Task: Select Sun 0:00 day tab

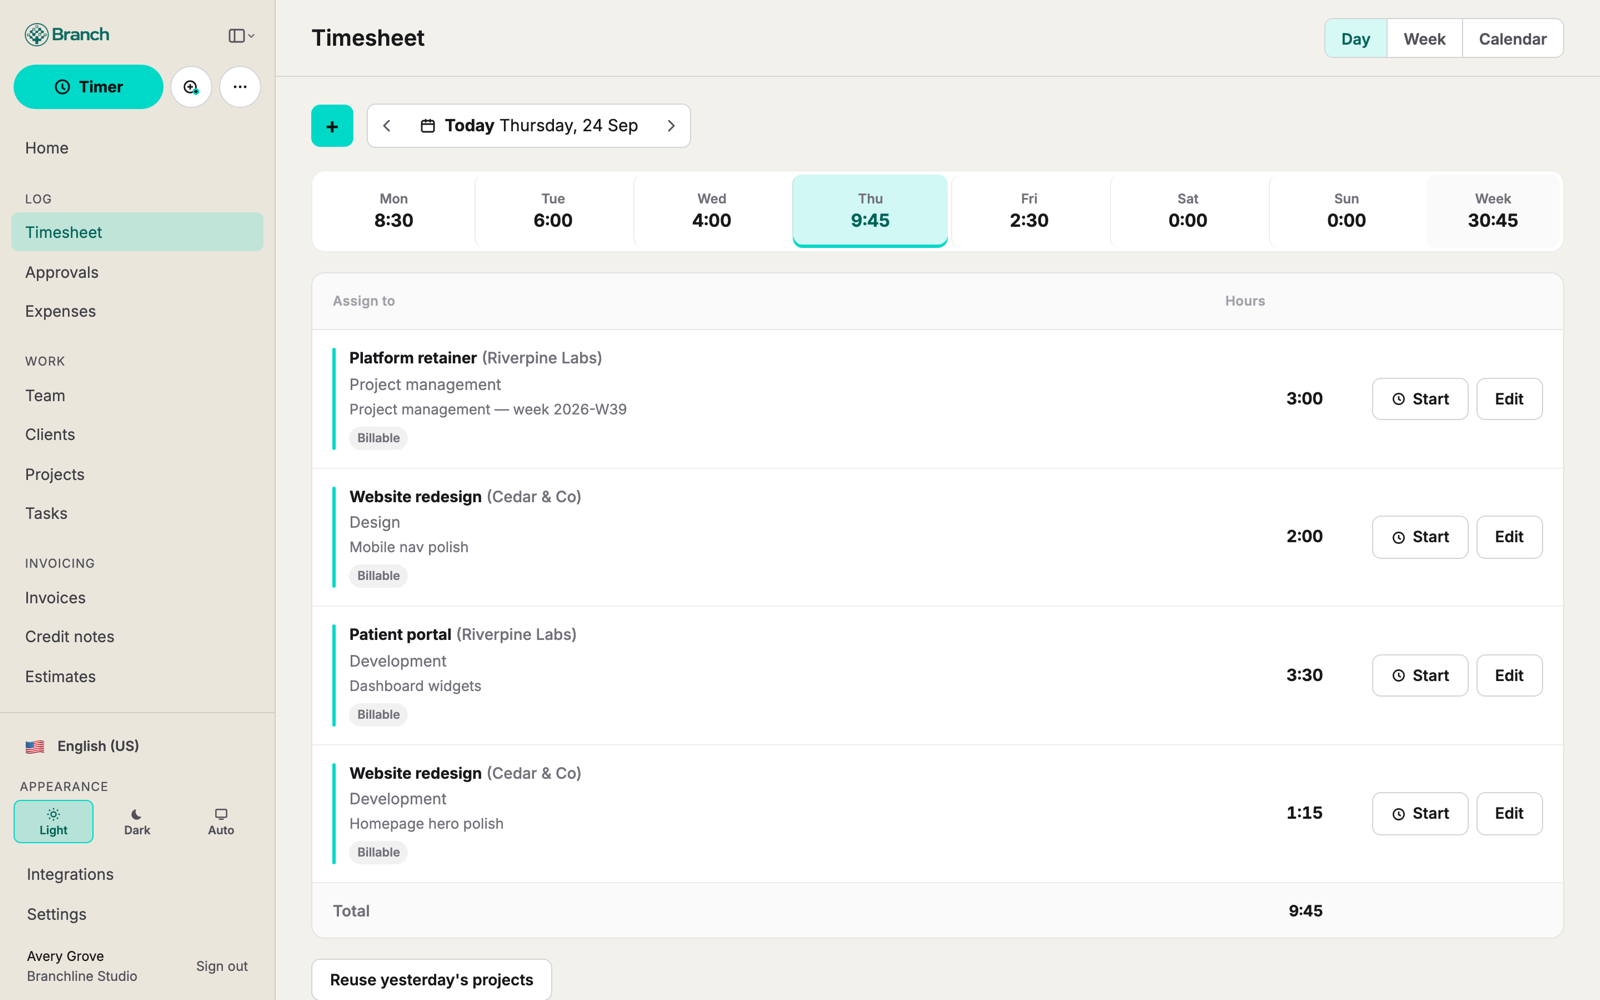Action: [1347, 211]
